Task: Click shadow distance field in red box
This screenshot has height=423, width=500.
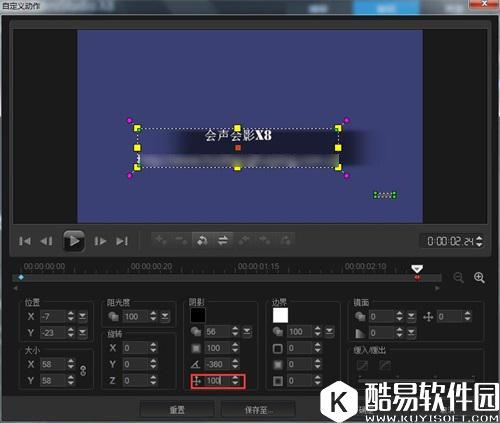Action: (x=218, y=381)
